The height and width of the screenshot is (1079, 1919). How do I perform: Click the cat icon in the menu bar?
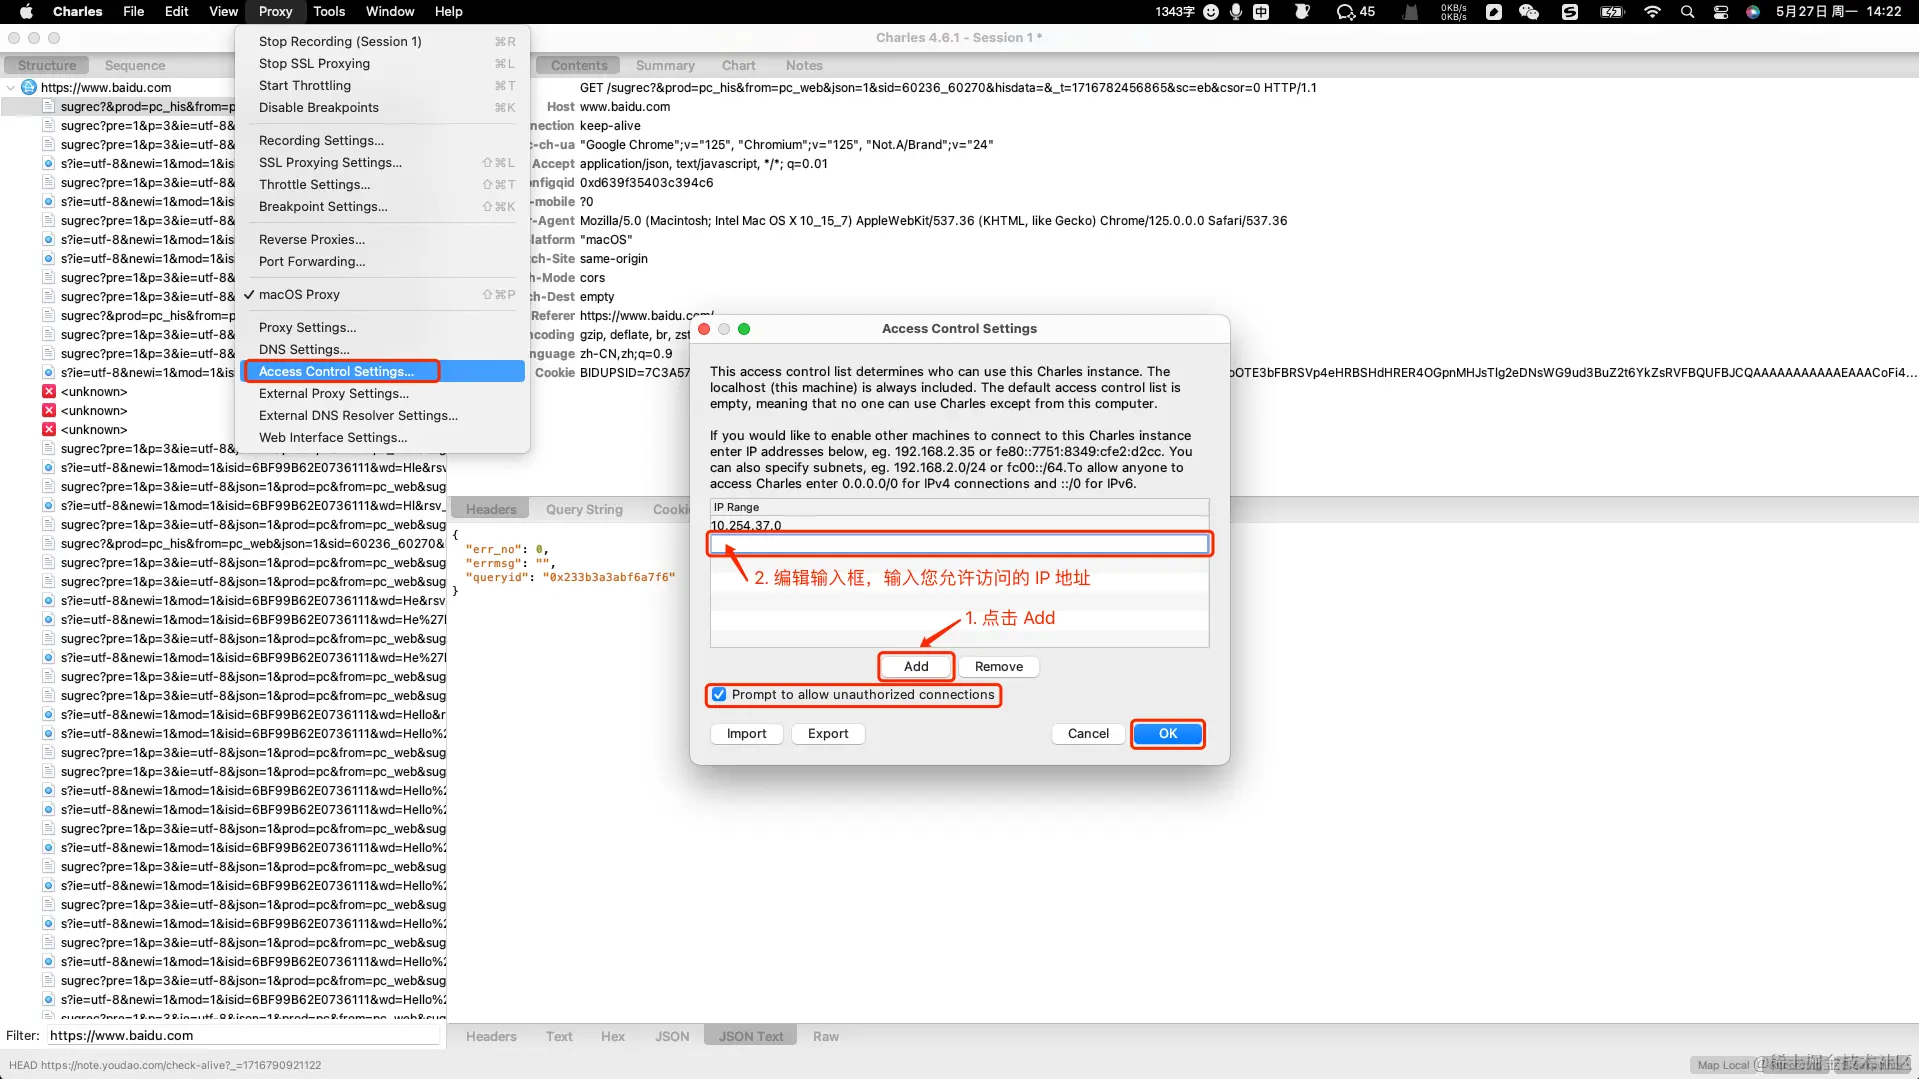click(x=1410, y=12)
